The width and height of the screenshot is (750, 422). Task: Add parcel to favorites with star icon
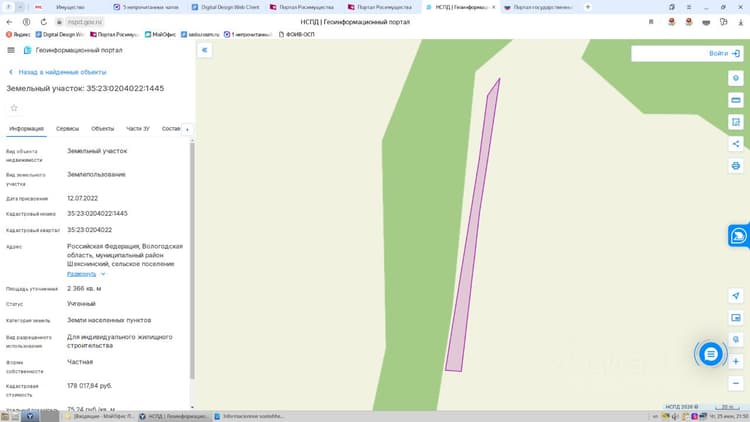click(x=14, y=108)
